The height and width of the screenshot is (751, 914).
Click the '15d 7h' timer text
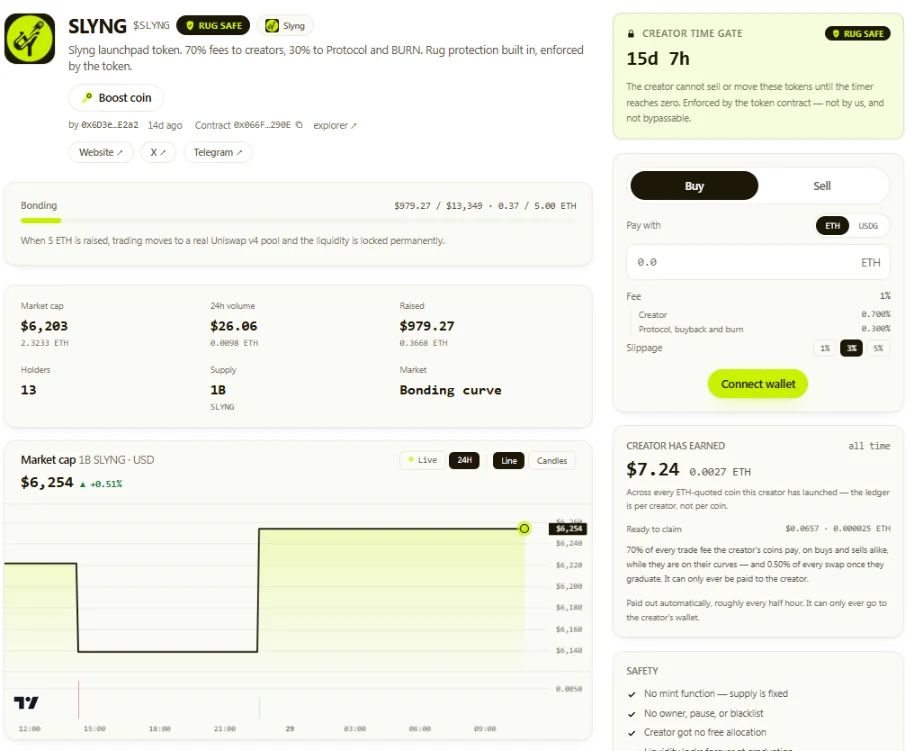[x=658, y=59]
